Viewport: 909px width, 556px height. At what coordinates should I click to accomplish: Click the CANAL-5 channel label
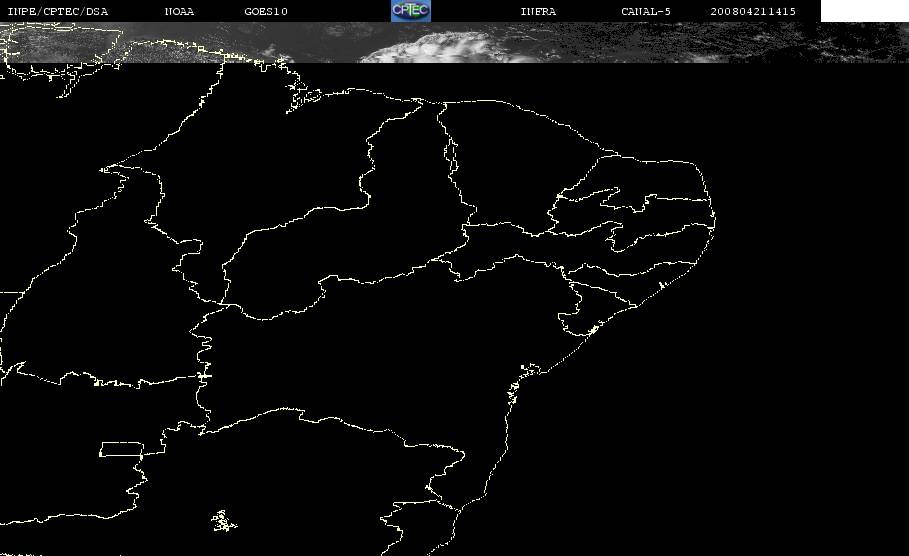click(646, 12)
